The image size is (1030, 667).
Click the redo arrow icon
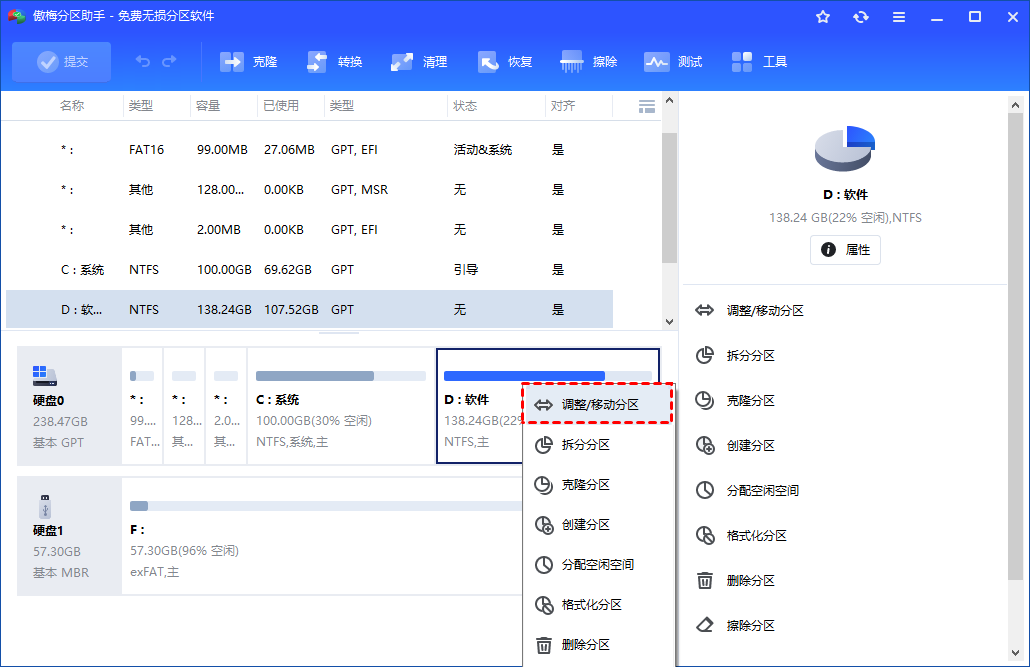(x=168, y=61)
